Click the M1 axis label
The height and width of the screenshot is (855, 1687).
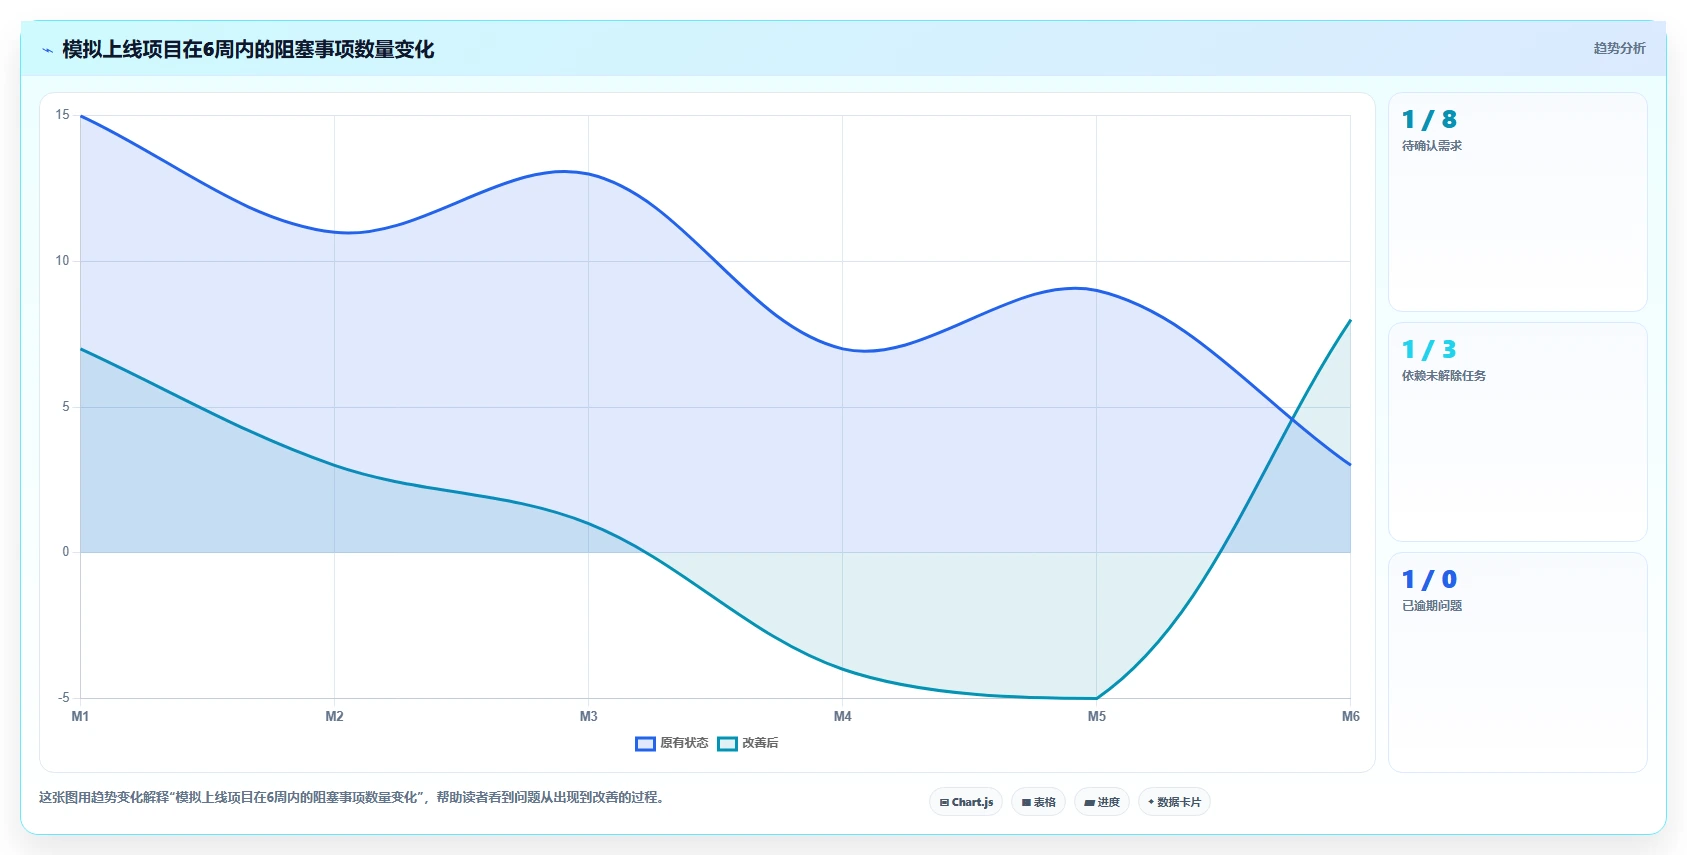tap(80, 716)
